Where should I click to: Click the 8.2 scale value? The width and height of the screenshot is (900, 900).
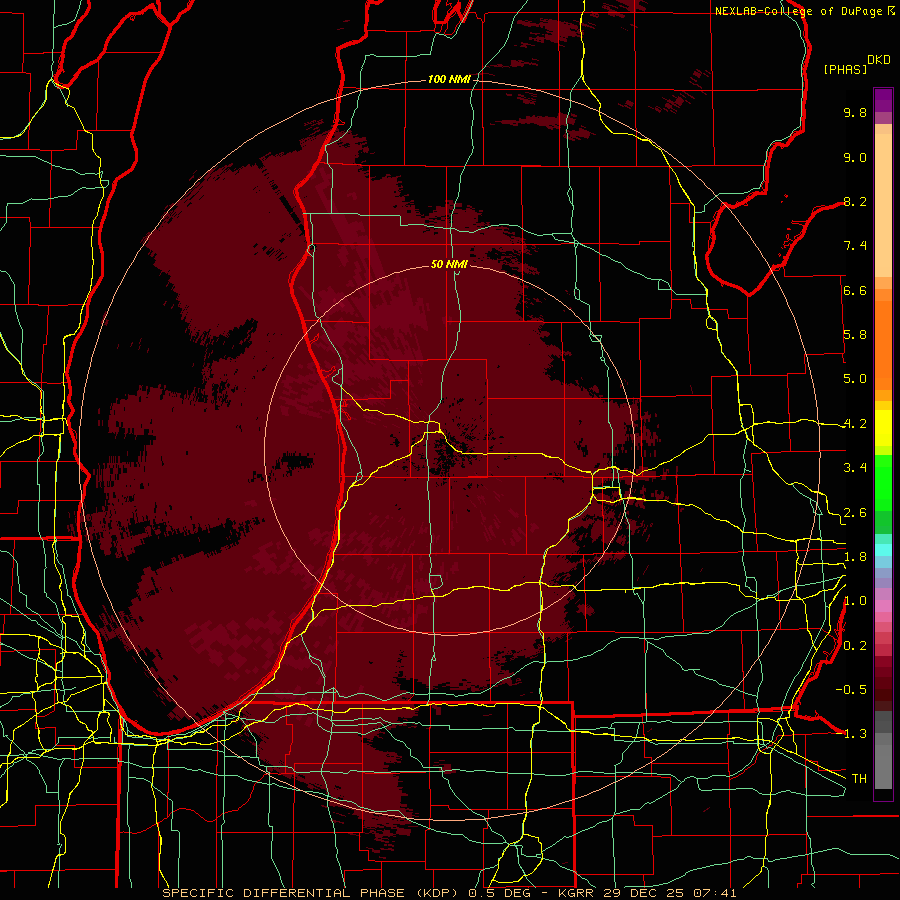[855, 201]
